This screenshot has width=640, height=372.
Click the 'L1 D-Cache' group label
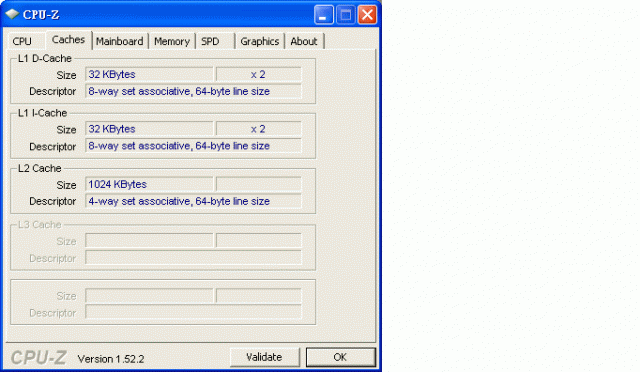45,58
